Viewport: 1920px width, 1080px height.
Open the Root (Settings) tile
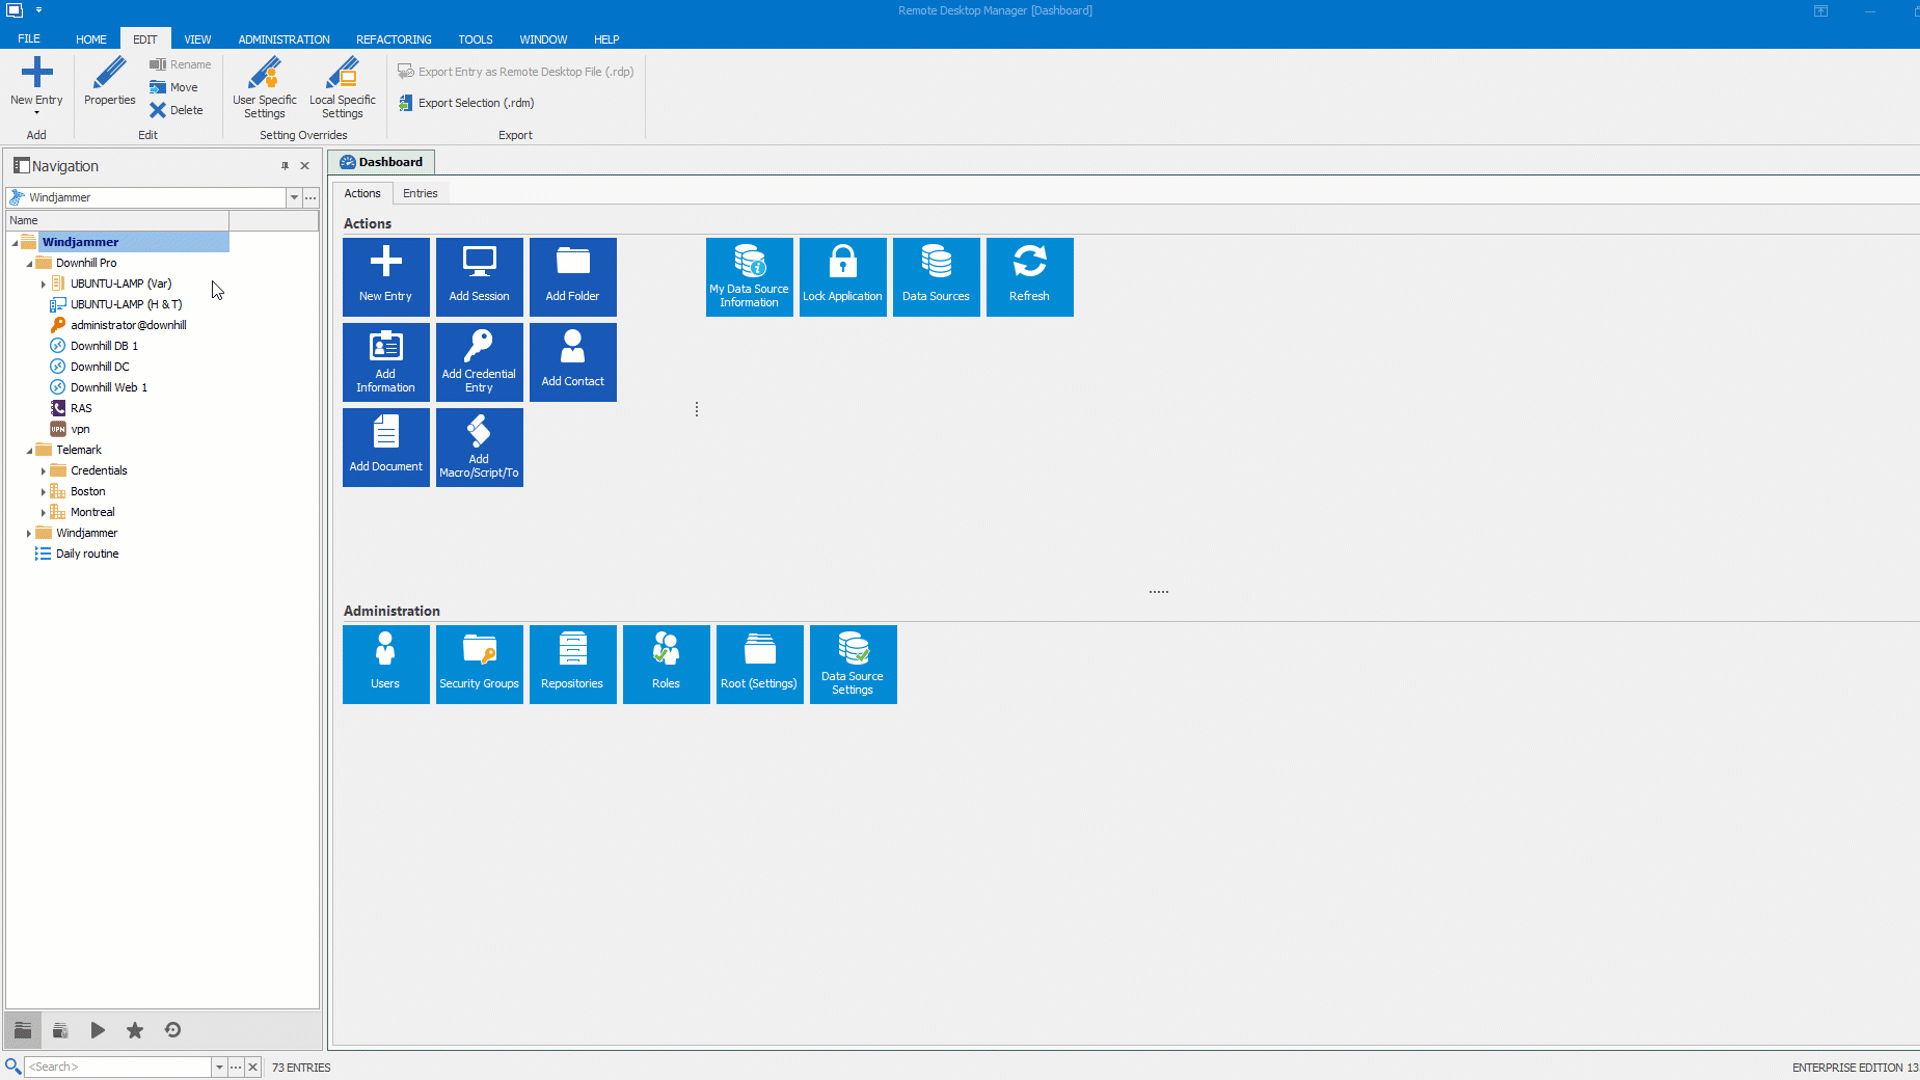(x=760, y=665)
